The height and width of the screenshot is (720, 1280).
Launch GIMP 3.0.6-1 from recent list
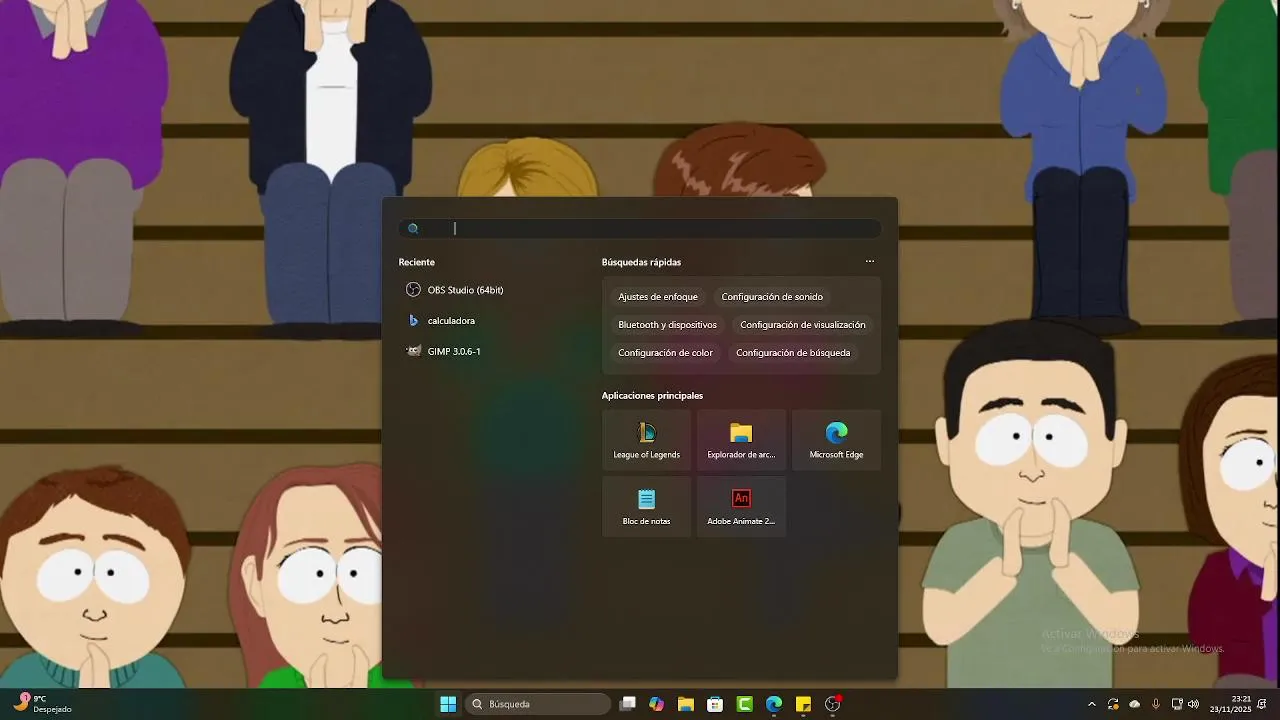pyautogui.click(x=444, y=352)
